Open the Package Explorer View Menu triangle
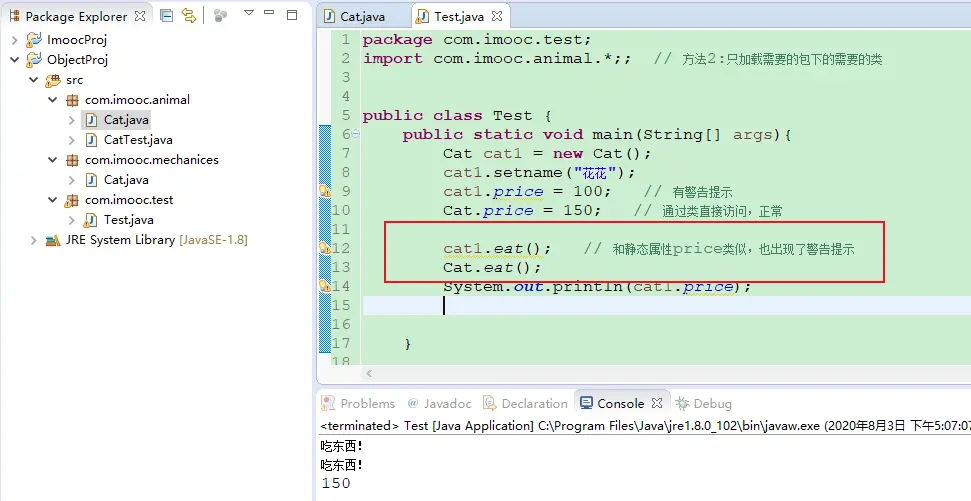The height and width of the screenshot is (501, 971). click(x=249, y=14)
